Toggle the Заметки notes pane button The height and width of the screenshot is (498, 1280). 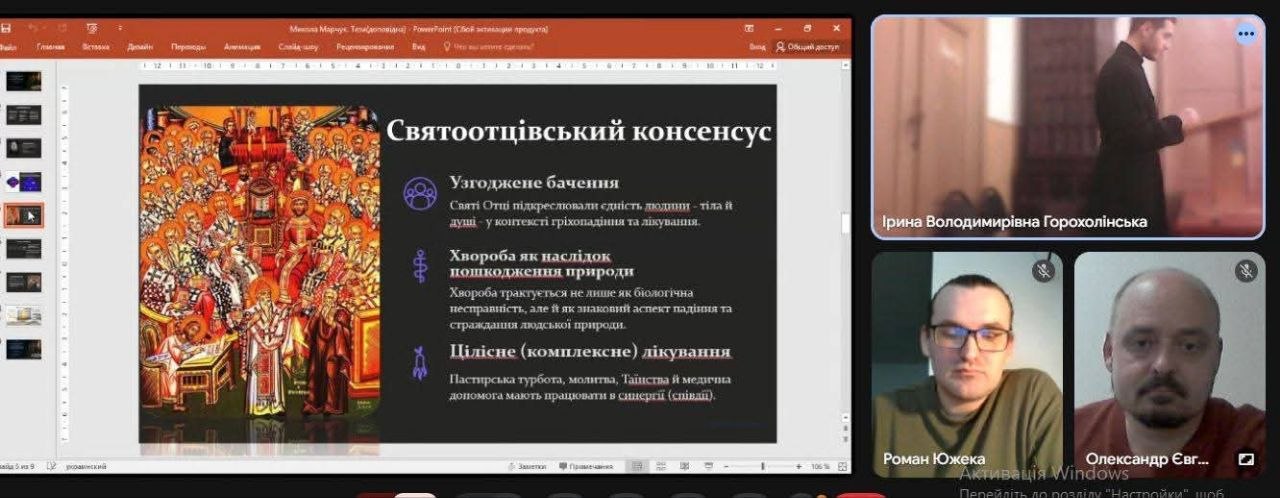click(526, 466)
